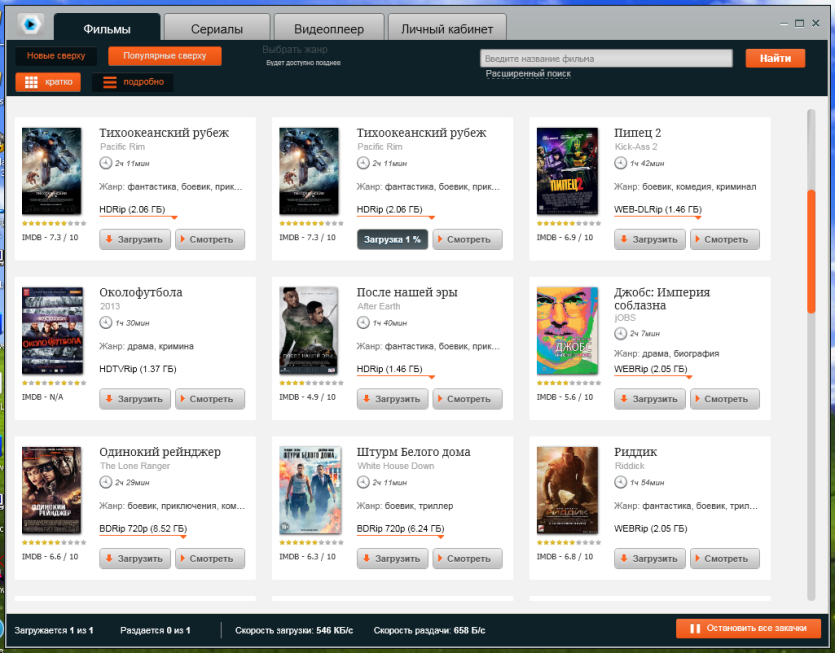The width and height of the screenshot is (835, 653).
Task: Download Штурм Белого дома
Action: pyautogui.click(x=392, y=558)
